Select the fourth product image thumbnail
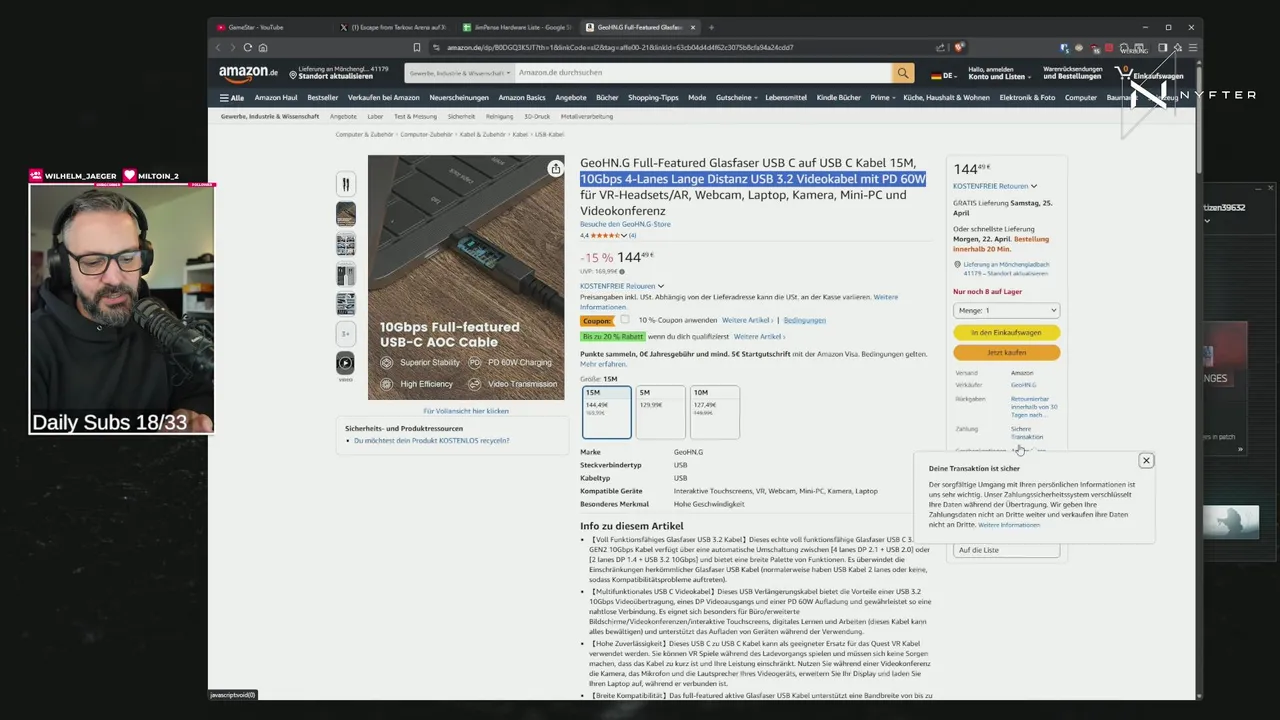The height and width of the screenshot is (720, 1280). (345, 274)
